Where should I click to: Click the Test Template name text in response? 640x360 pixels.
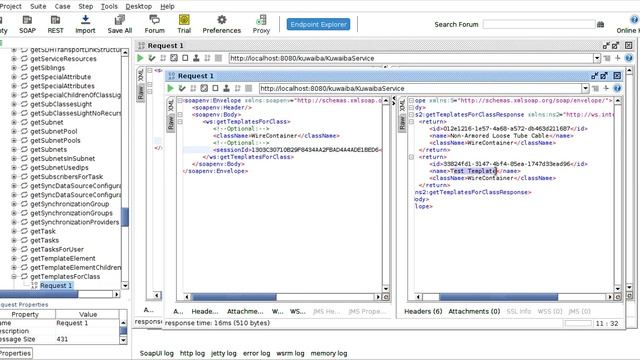(x=473, y=171)
